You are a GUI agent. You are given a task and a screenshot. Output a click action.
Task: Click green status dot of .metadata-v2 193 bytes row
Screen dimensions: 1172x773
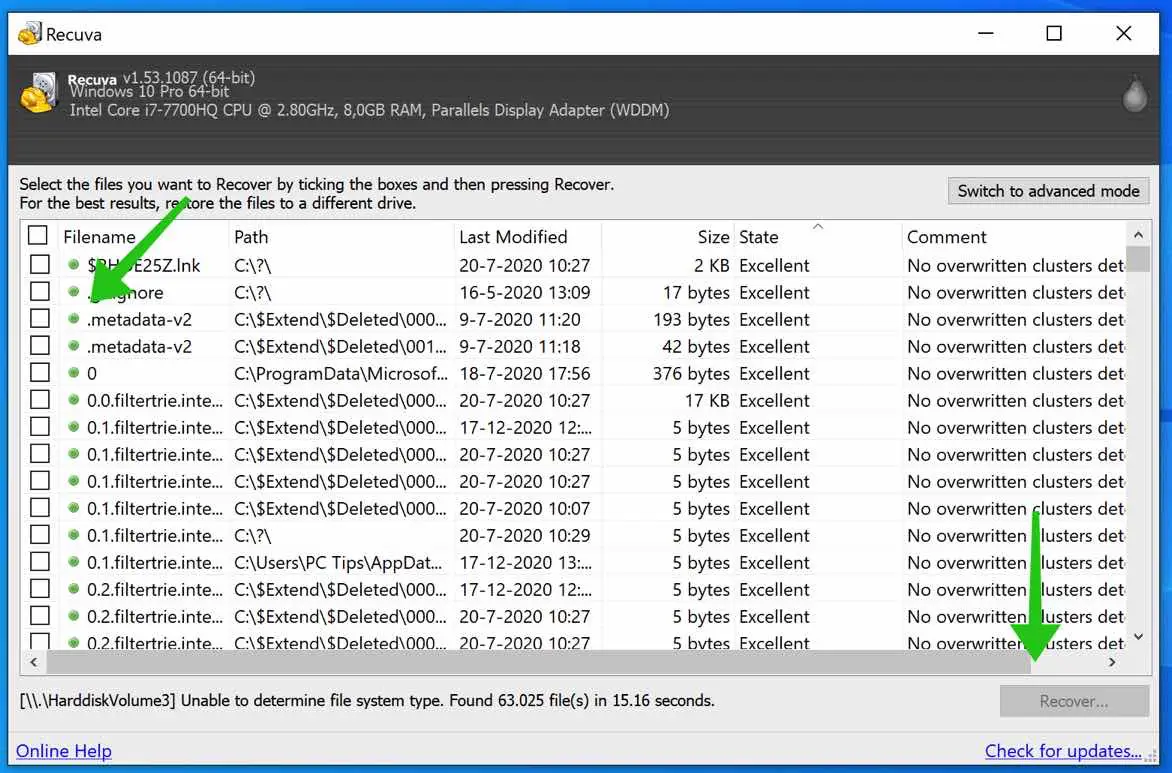73,319
